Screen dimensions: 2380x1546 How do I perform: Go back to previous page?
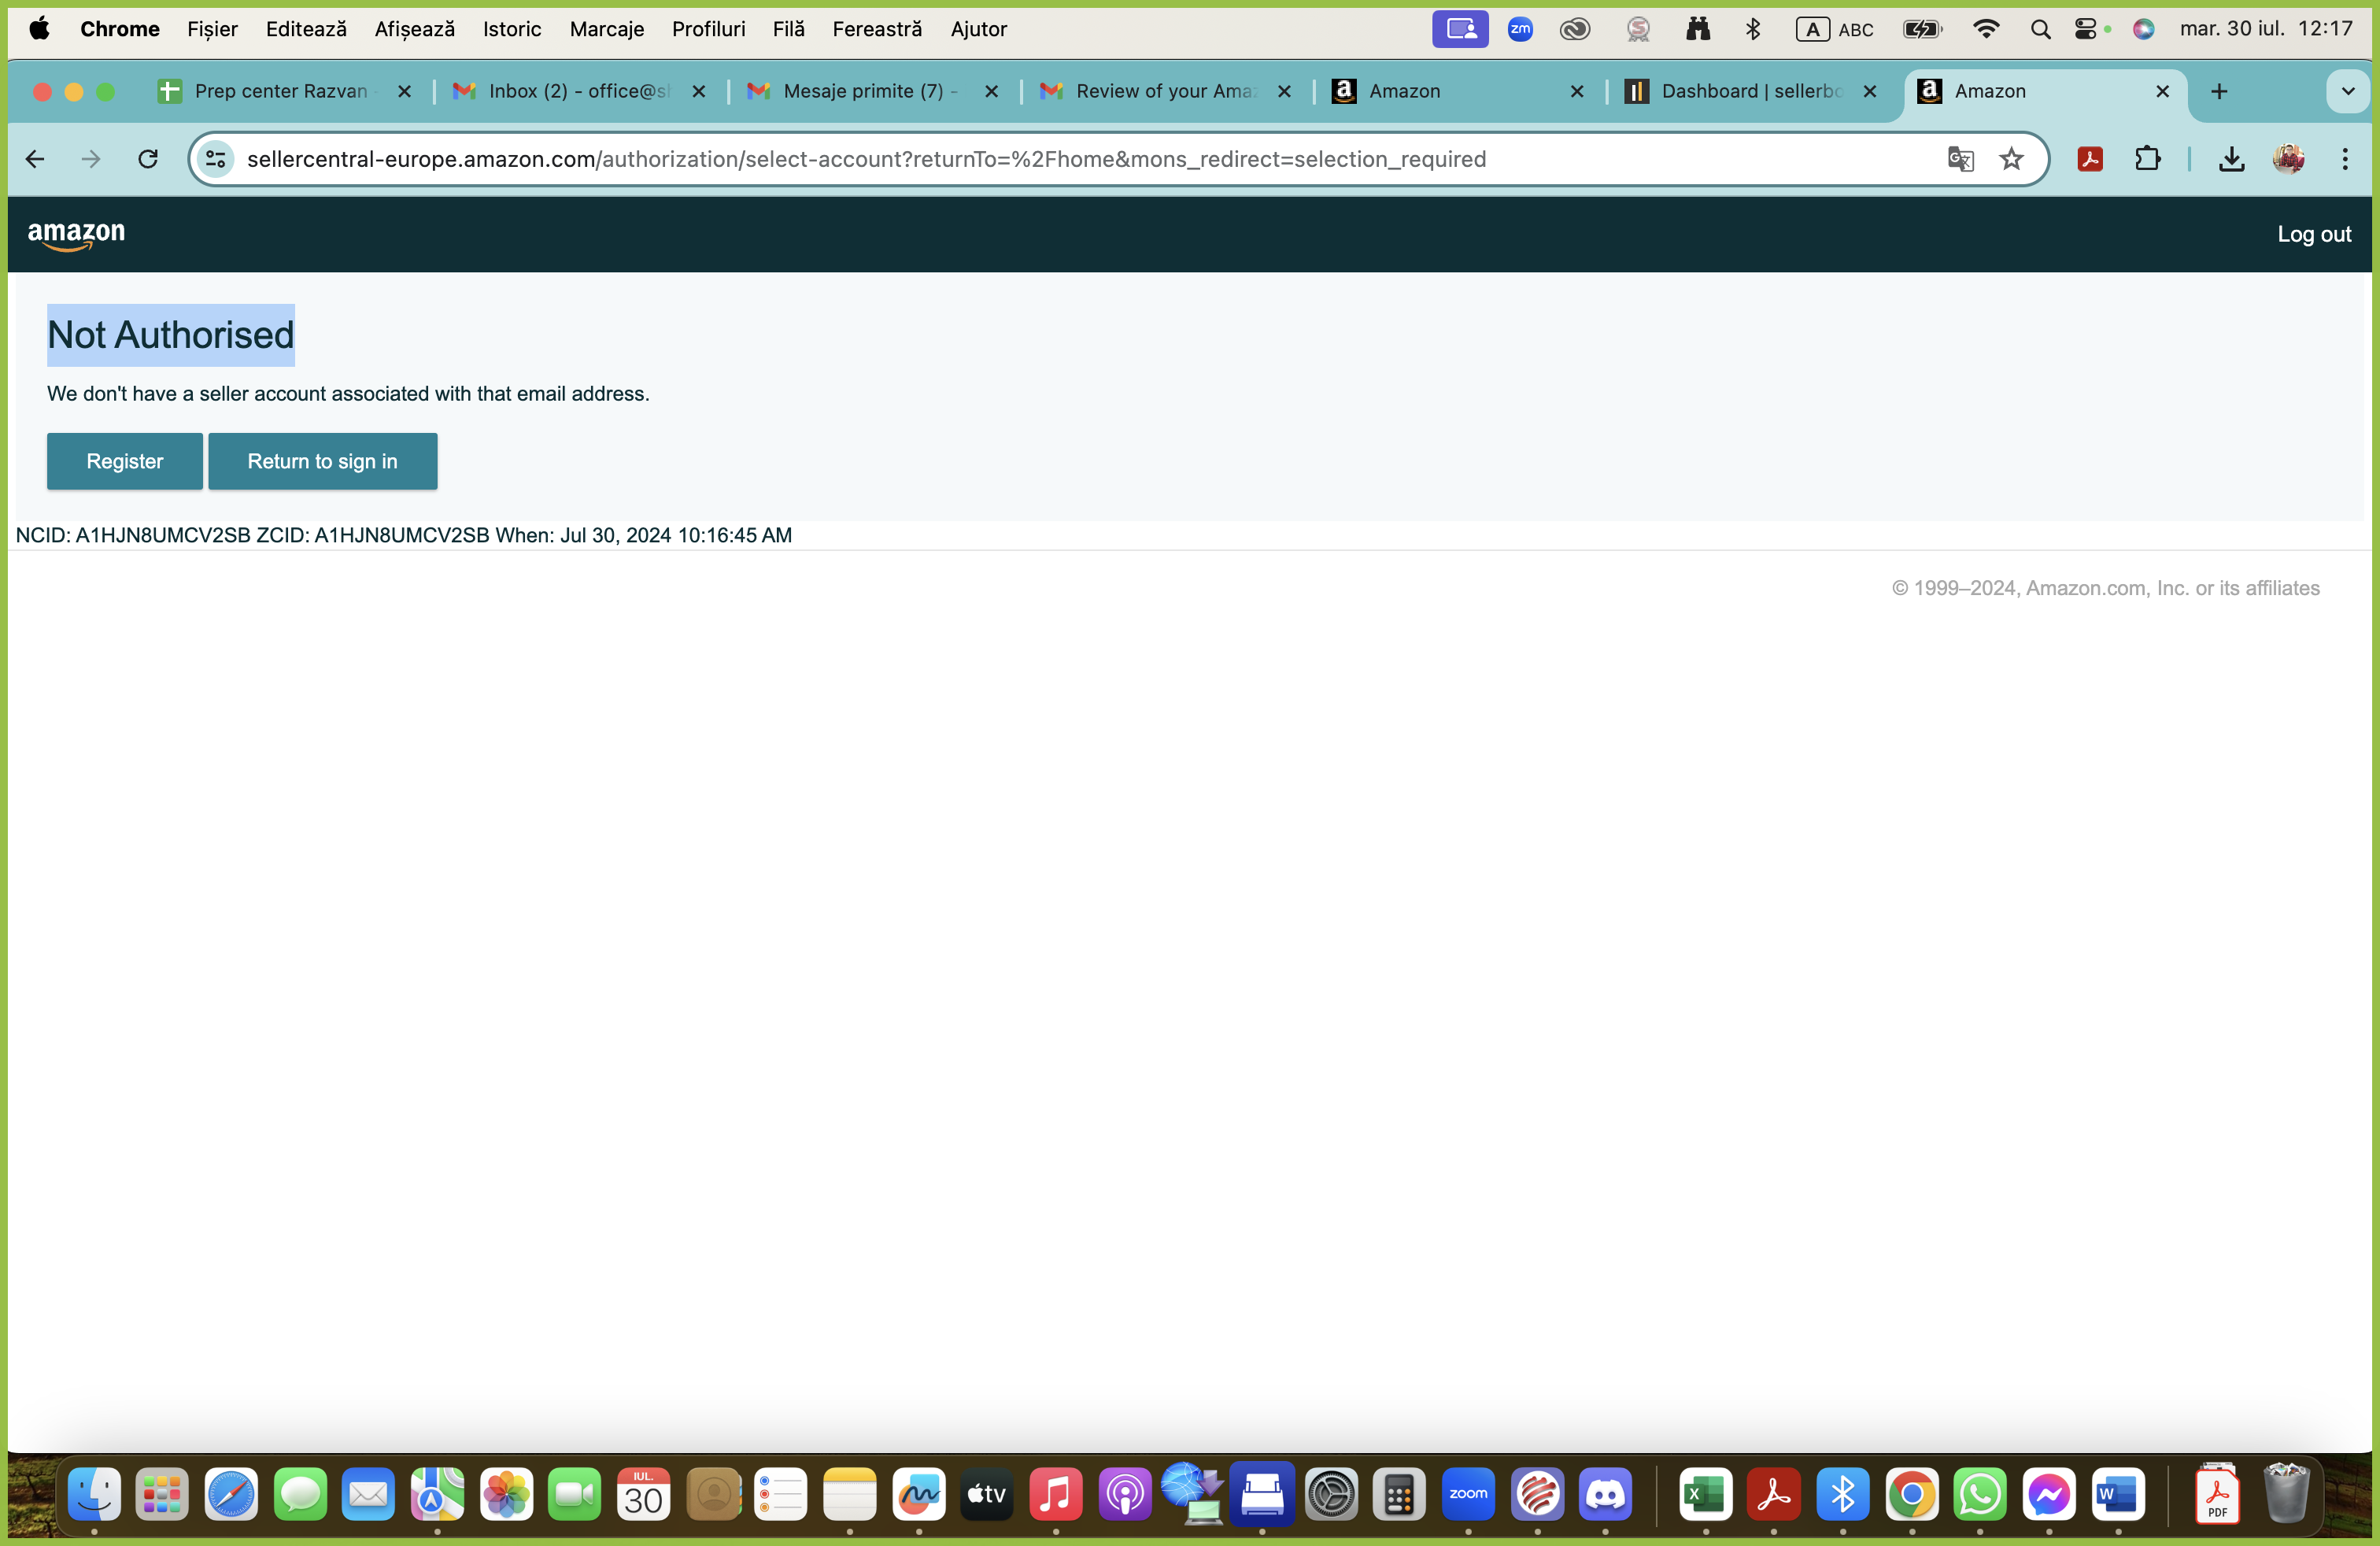coord(35,159)
